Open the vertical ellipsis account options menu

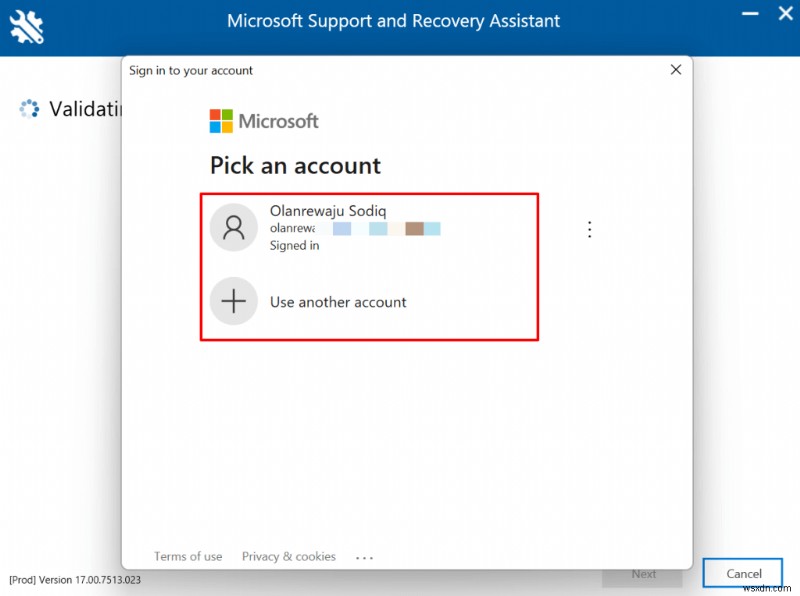589,229
